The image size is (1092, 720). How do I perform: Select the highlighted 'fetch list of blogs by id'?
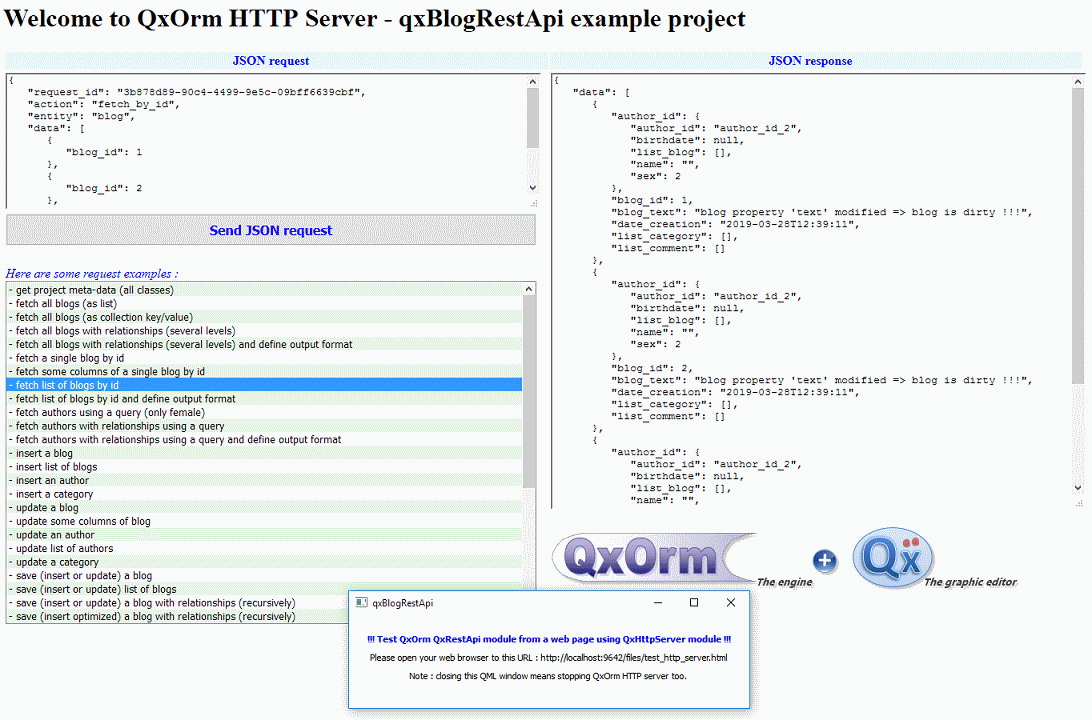coord(74,385)
